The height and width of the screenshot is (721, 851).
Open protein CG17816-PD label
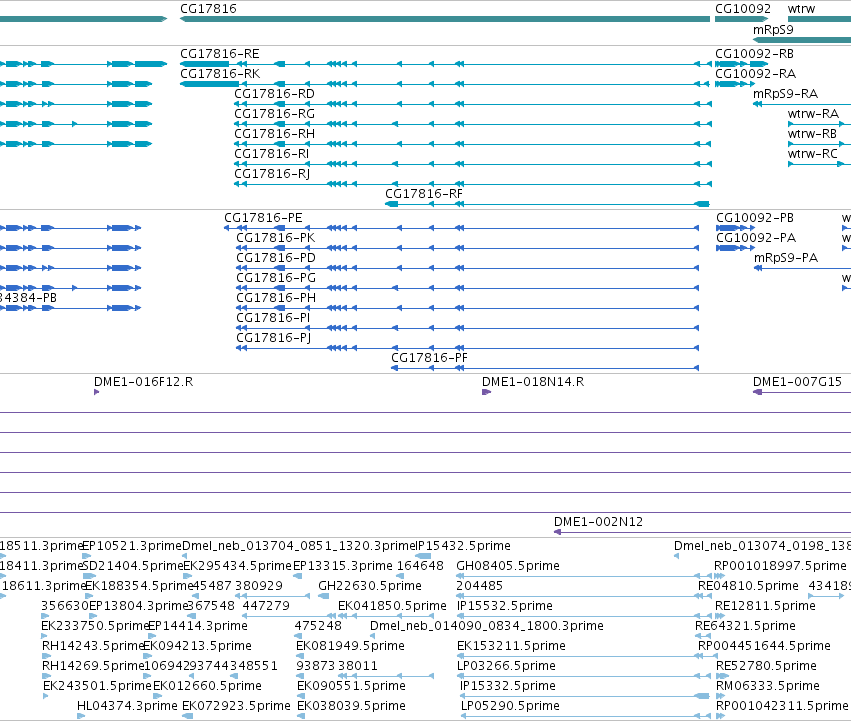pyautogui.click(x=276, y=258)
